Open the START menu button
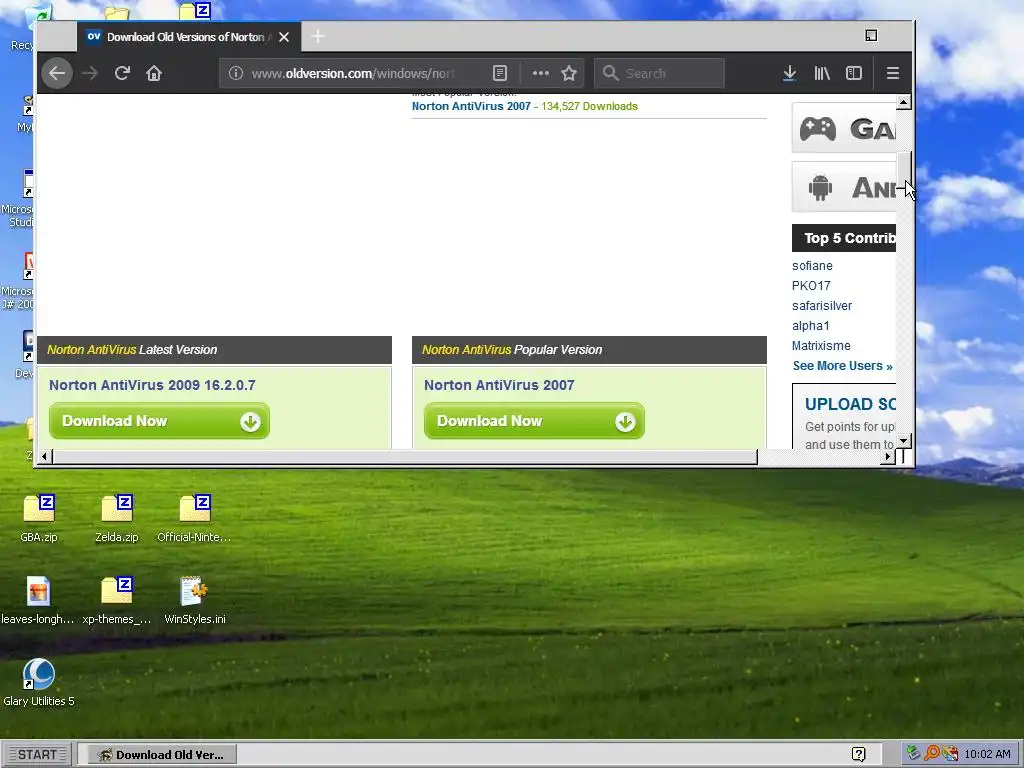This screenshot has height=768, width=1024. point(37,754)
